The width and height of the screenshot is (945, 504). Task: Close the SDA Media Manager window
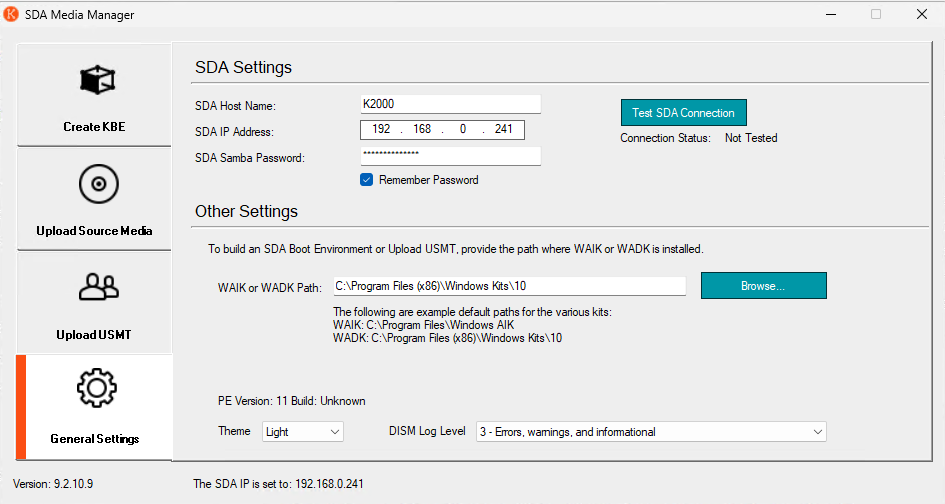click(921, 15)
